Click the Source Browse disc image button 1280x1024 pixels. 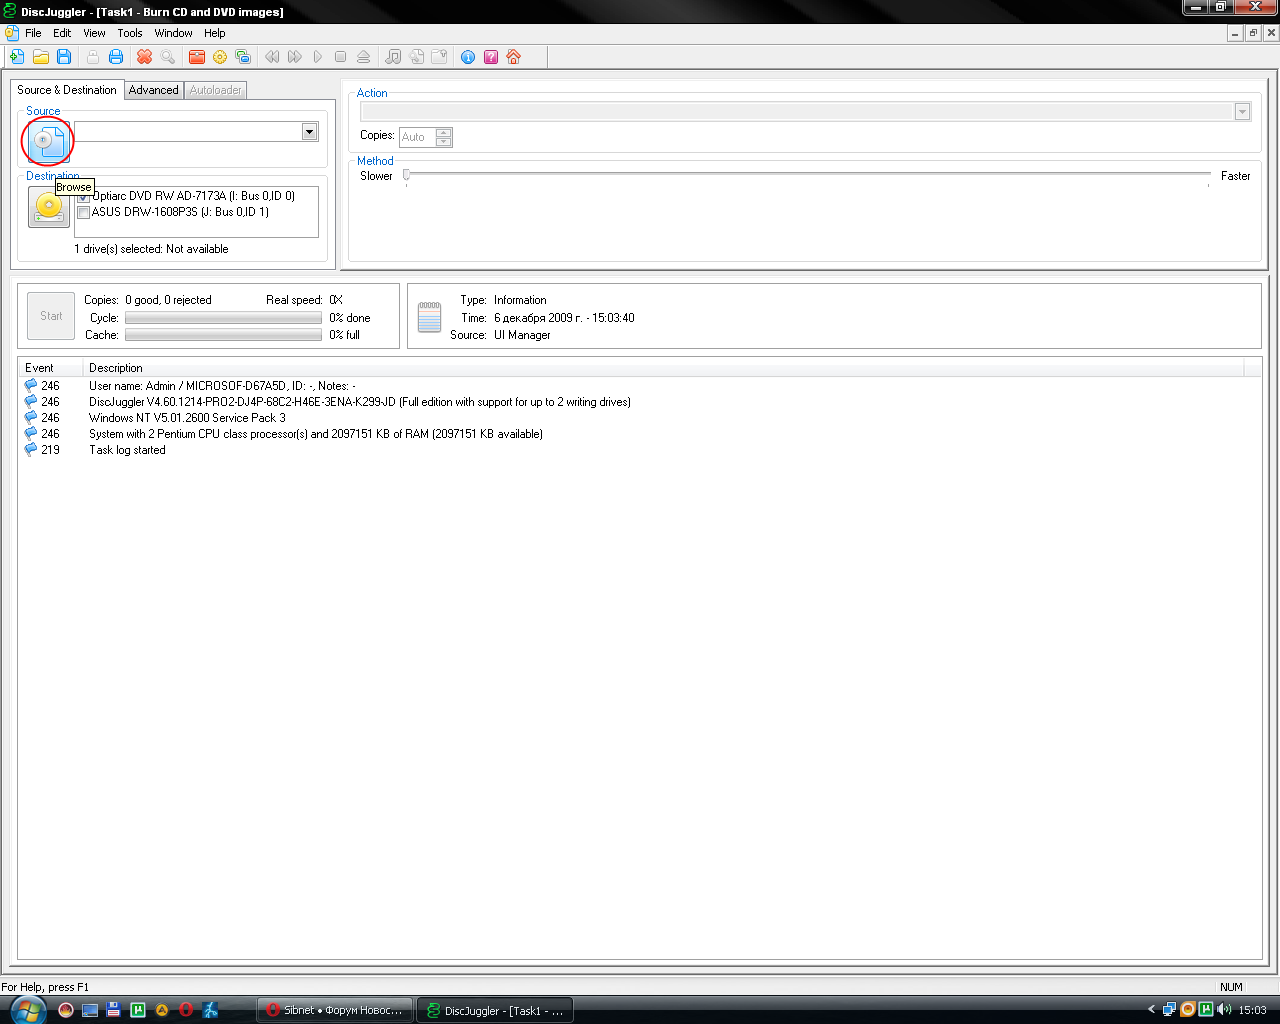[x=48, y=142]
